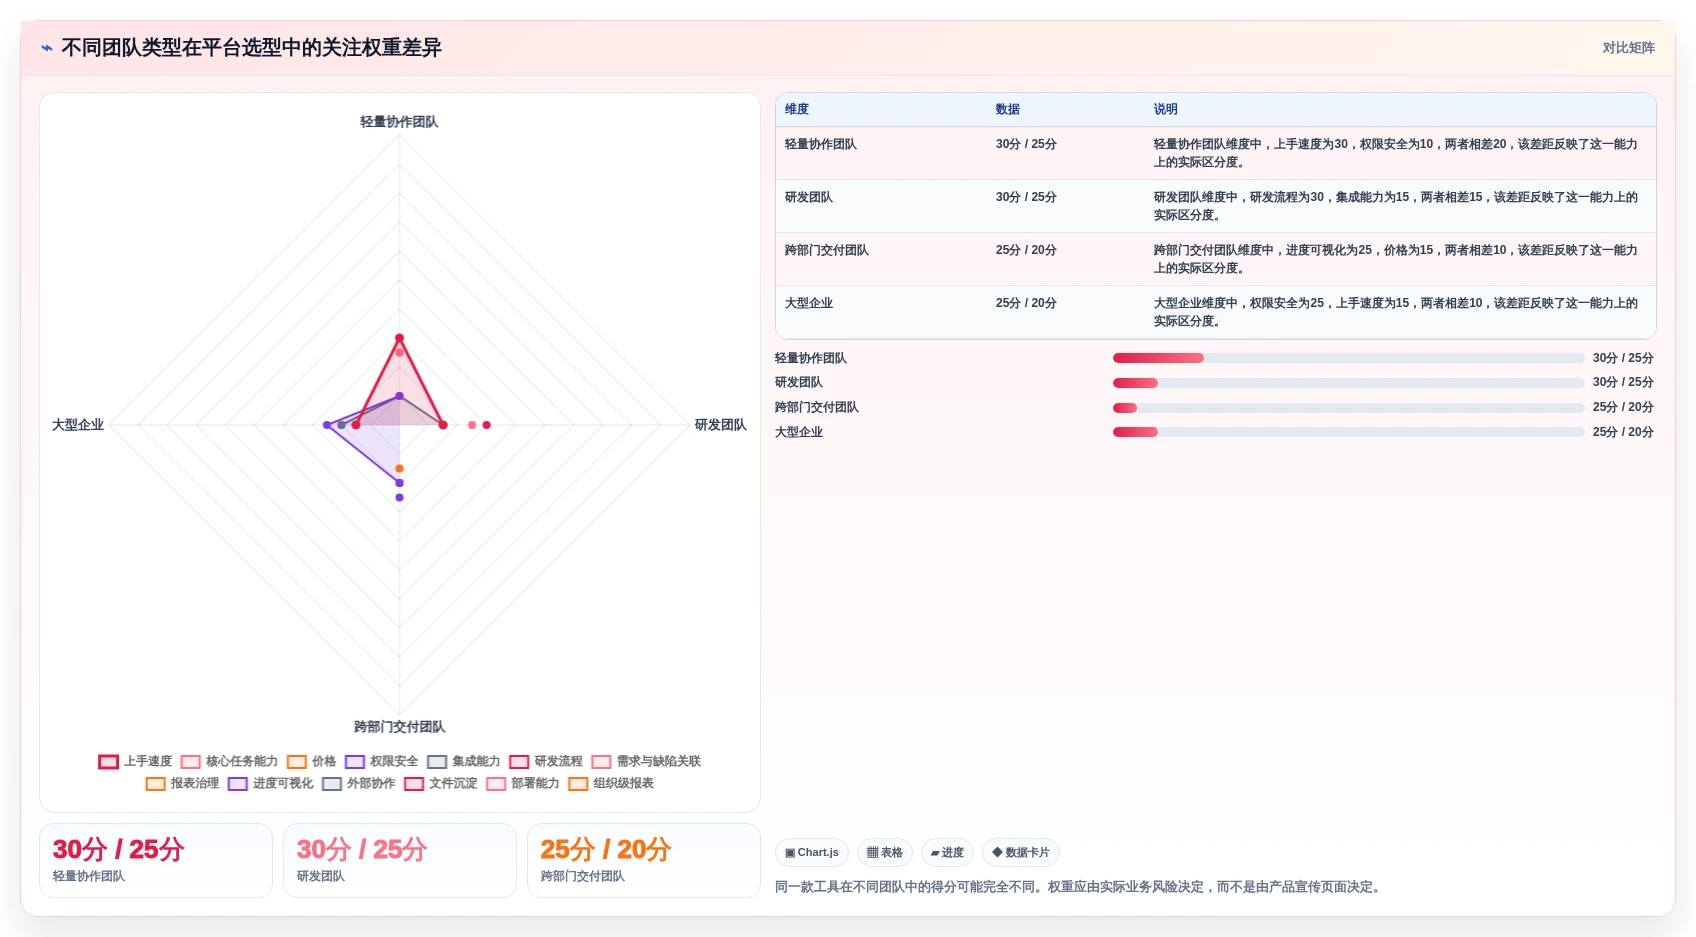Click the 大型企业 progress bar
1696x937 pixels.
pyautogui.click(x=1348, y=432)
